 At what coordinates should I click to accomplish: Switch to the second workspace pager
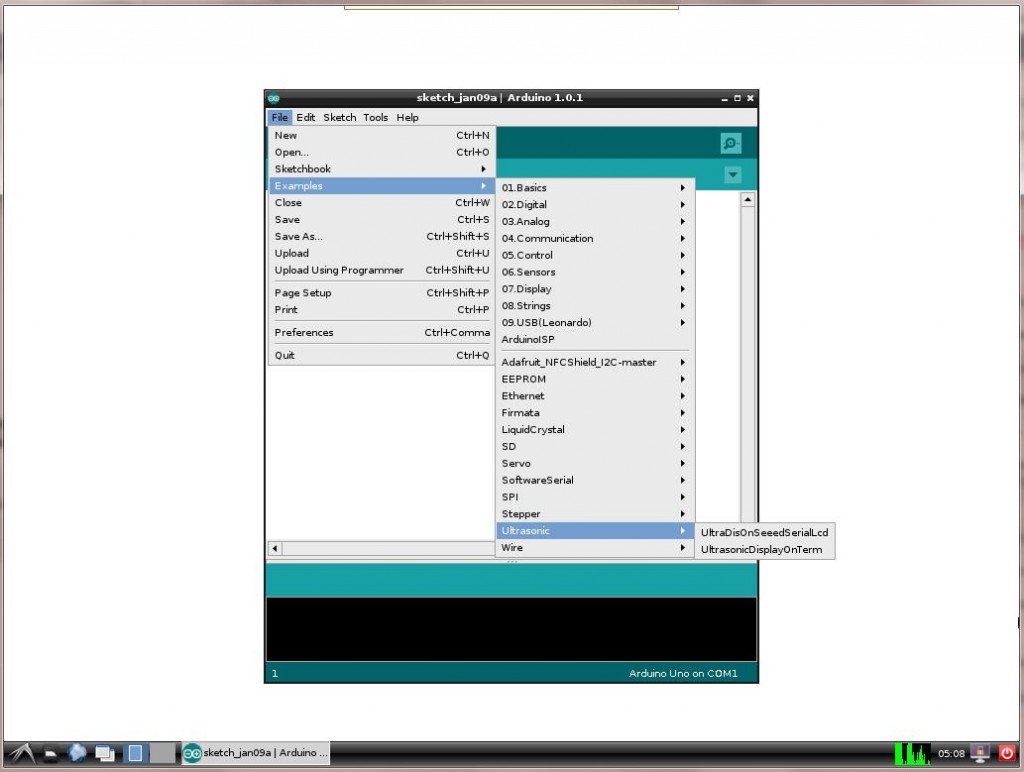tap(161, 753)
